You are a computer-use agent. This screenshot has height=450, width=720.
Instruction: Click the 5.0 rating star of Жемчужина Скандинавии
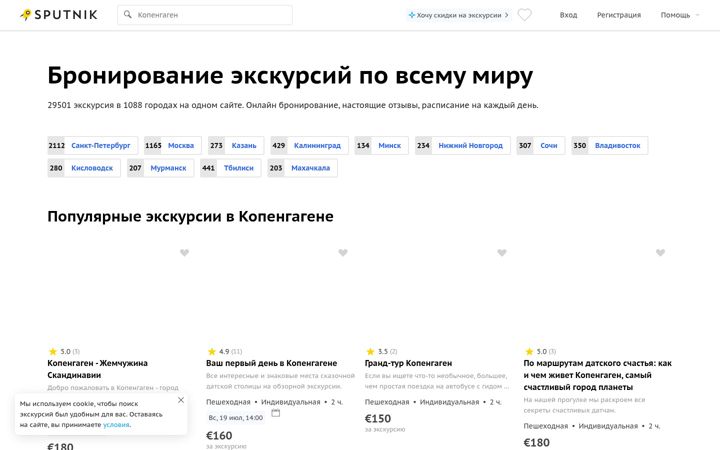52,351
